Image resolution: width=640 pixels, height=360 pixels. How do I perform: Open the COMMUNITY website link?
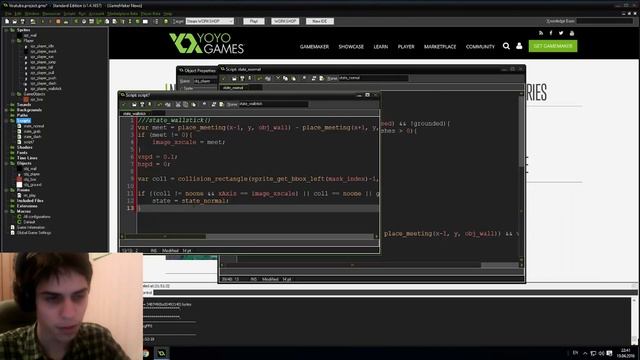click(x=480, y=47)
